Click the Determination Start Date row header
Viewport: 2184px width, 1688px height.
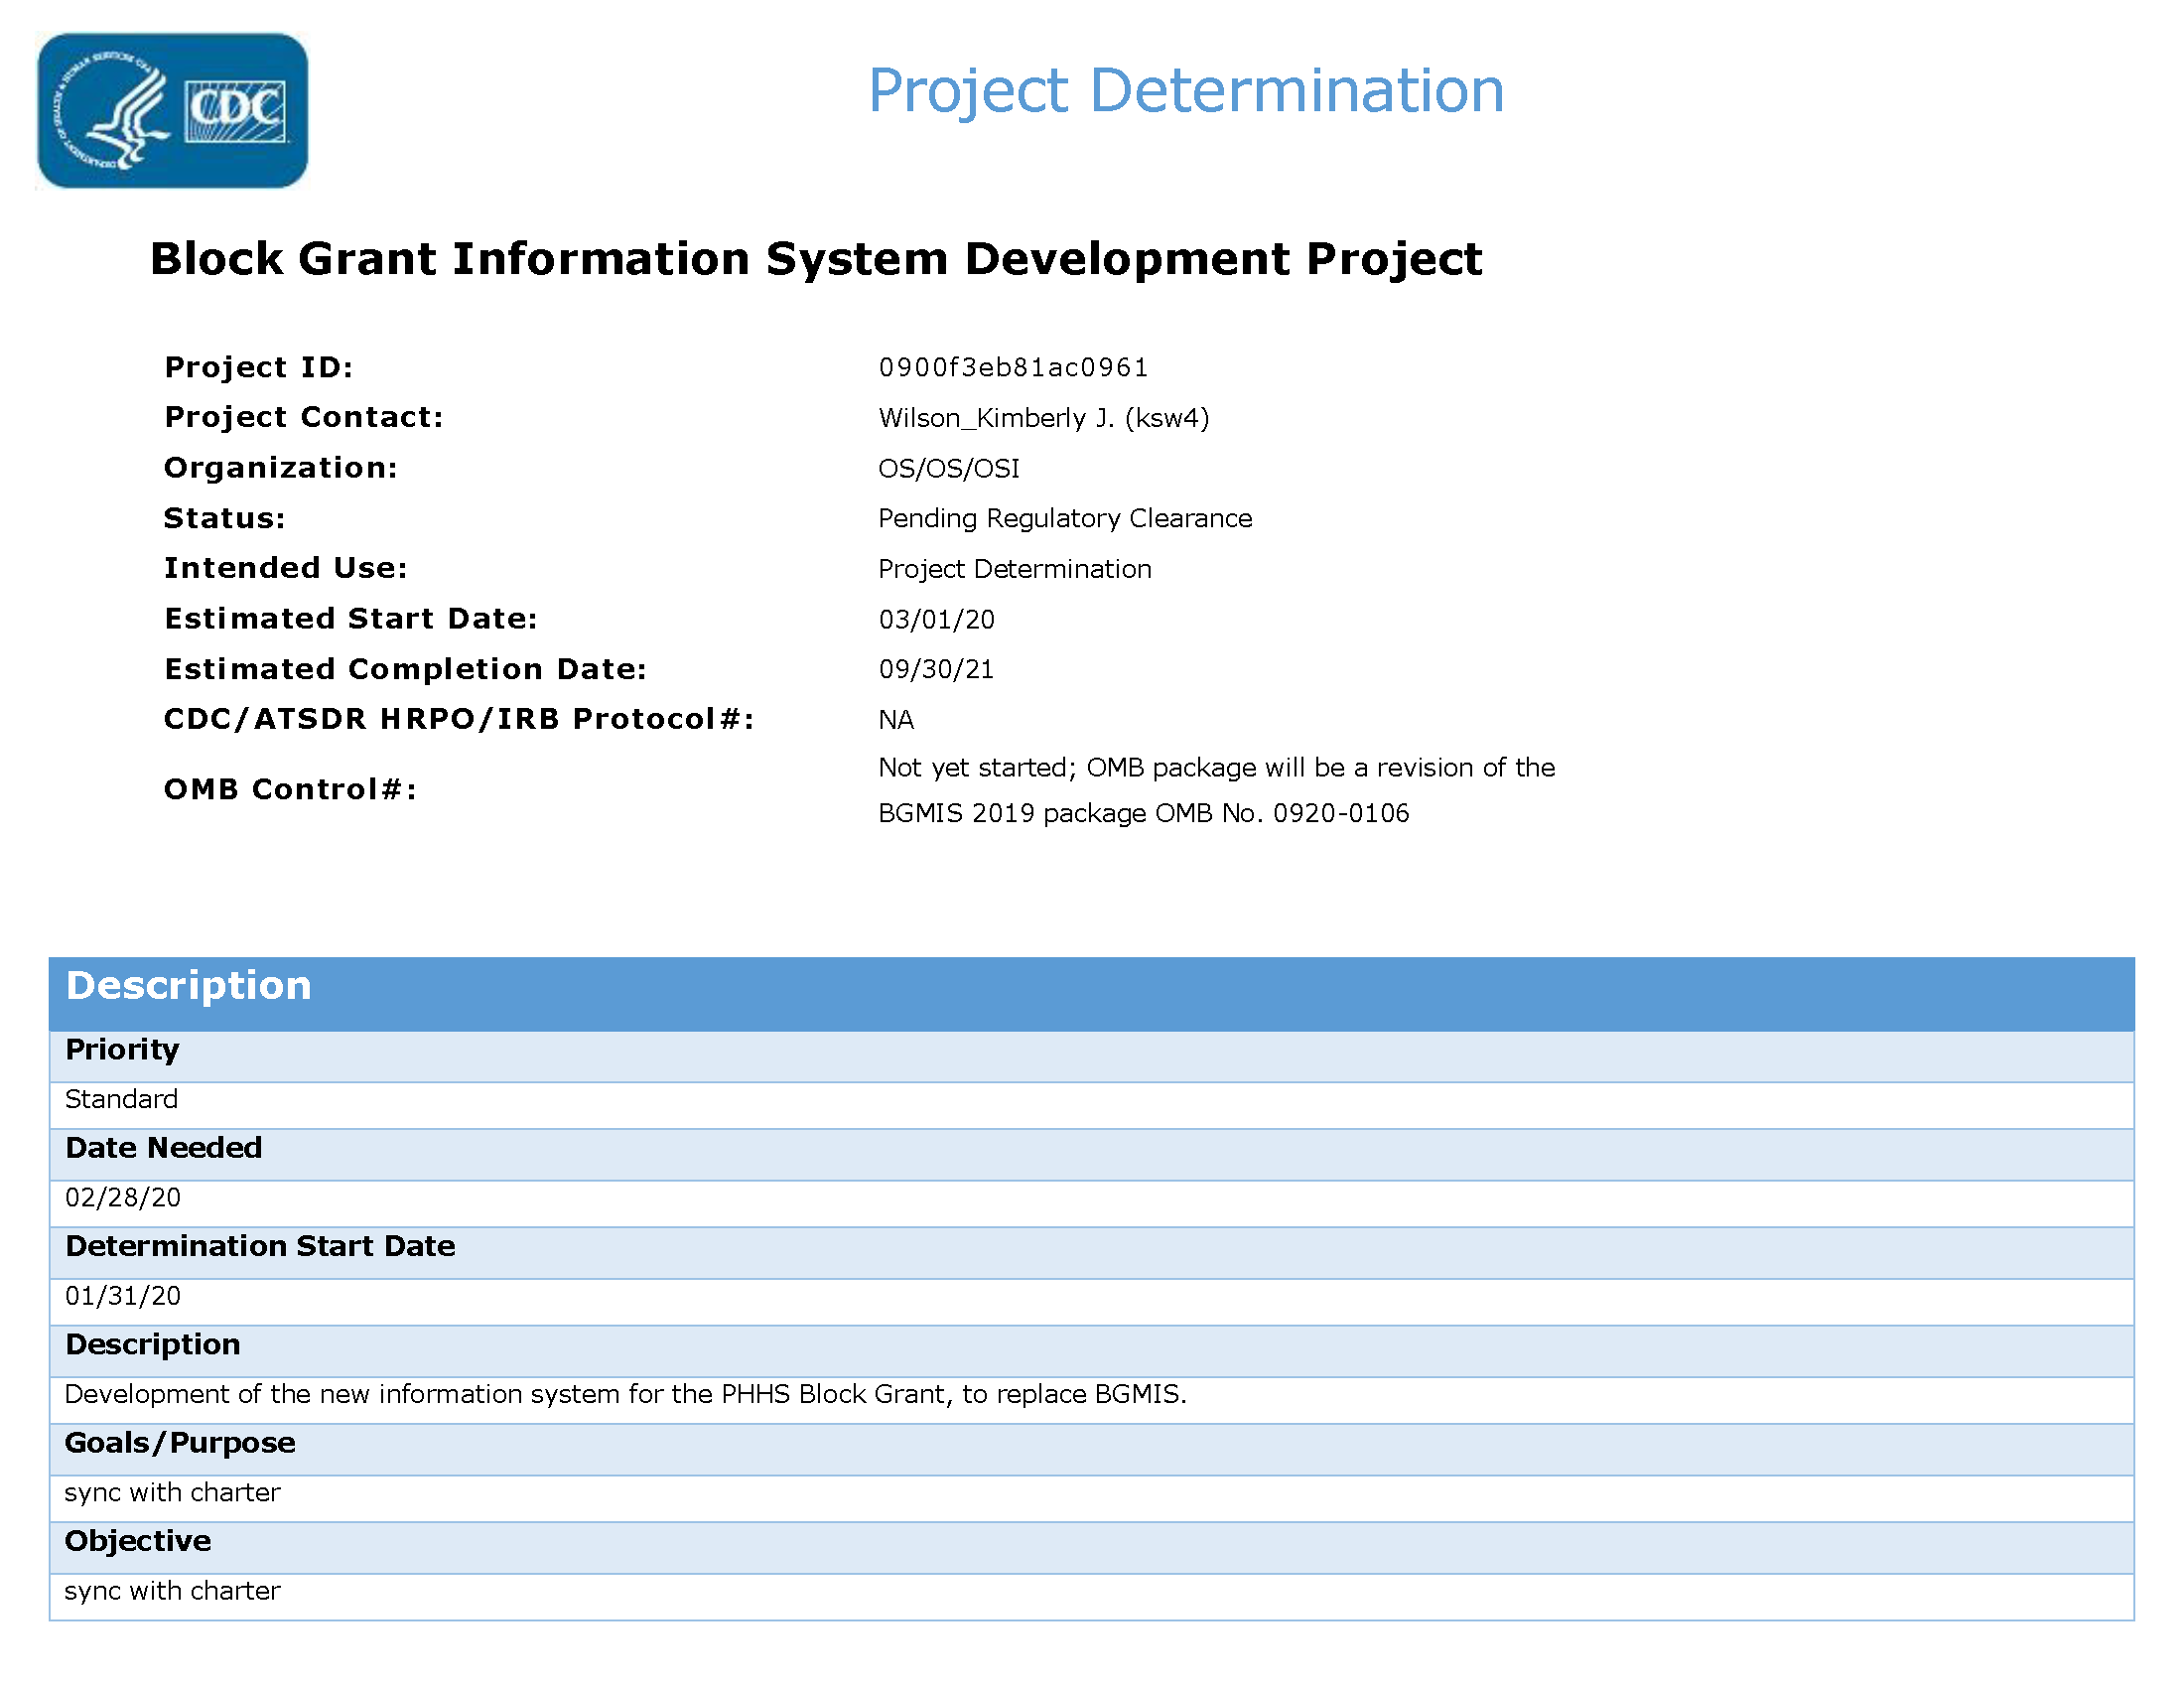coord(260,1246)
